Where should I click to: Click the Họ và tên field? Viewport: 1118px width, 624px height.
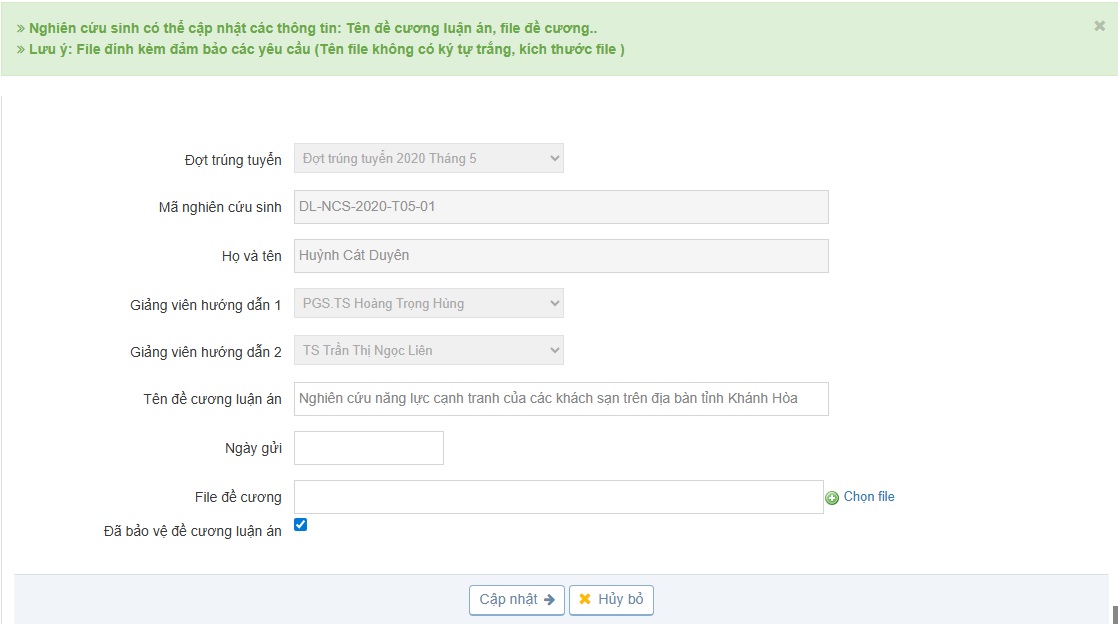coord(560,256)
